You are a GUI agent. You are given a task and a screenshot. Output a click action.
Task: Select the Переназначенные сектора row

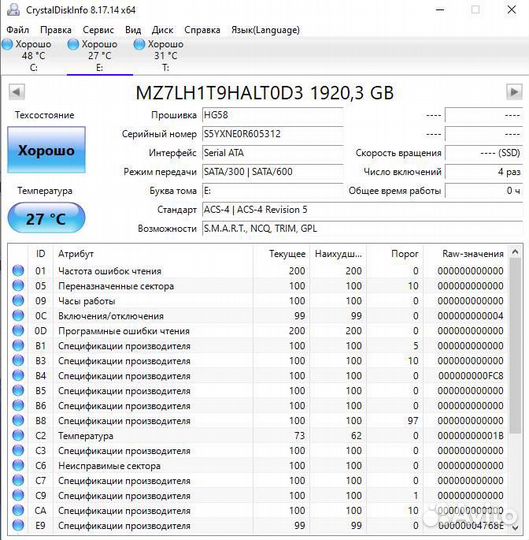257,286
